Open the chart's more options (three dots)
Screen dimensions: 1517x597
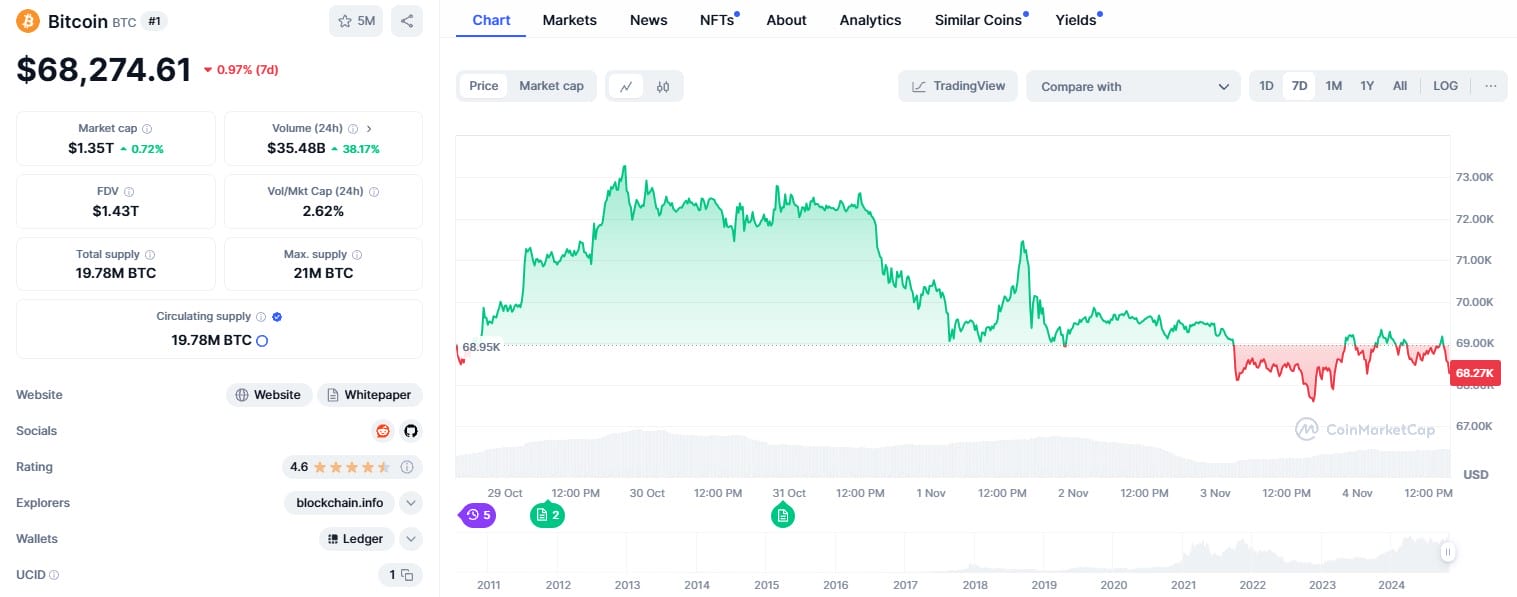pos(1490,86)
